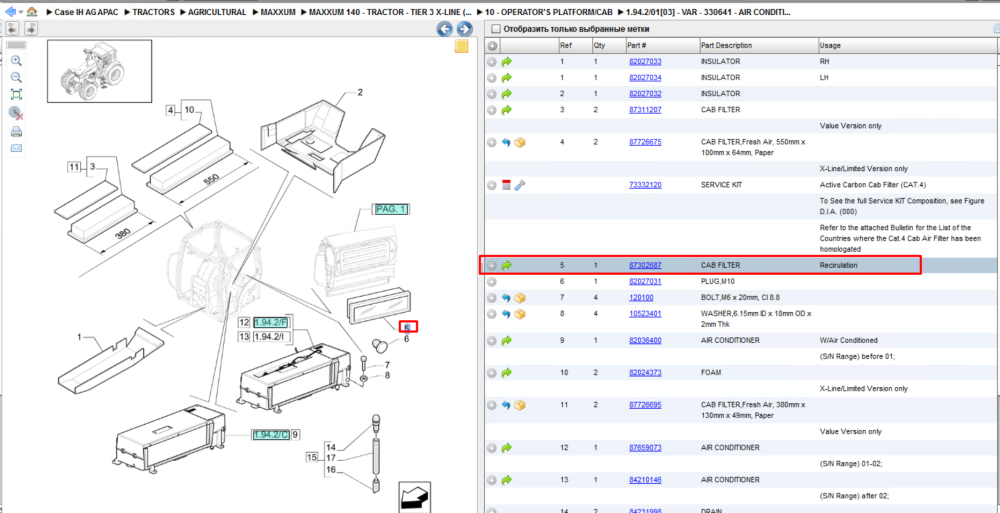Click package box icon for BOLT 120100
Screen dimensions: 1000x513
520,297
